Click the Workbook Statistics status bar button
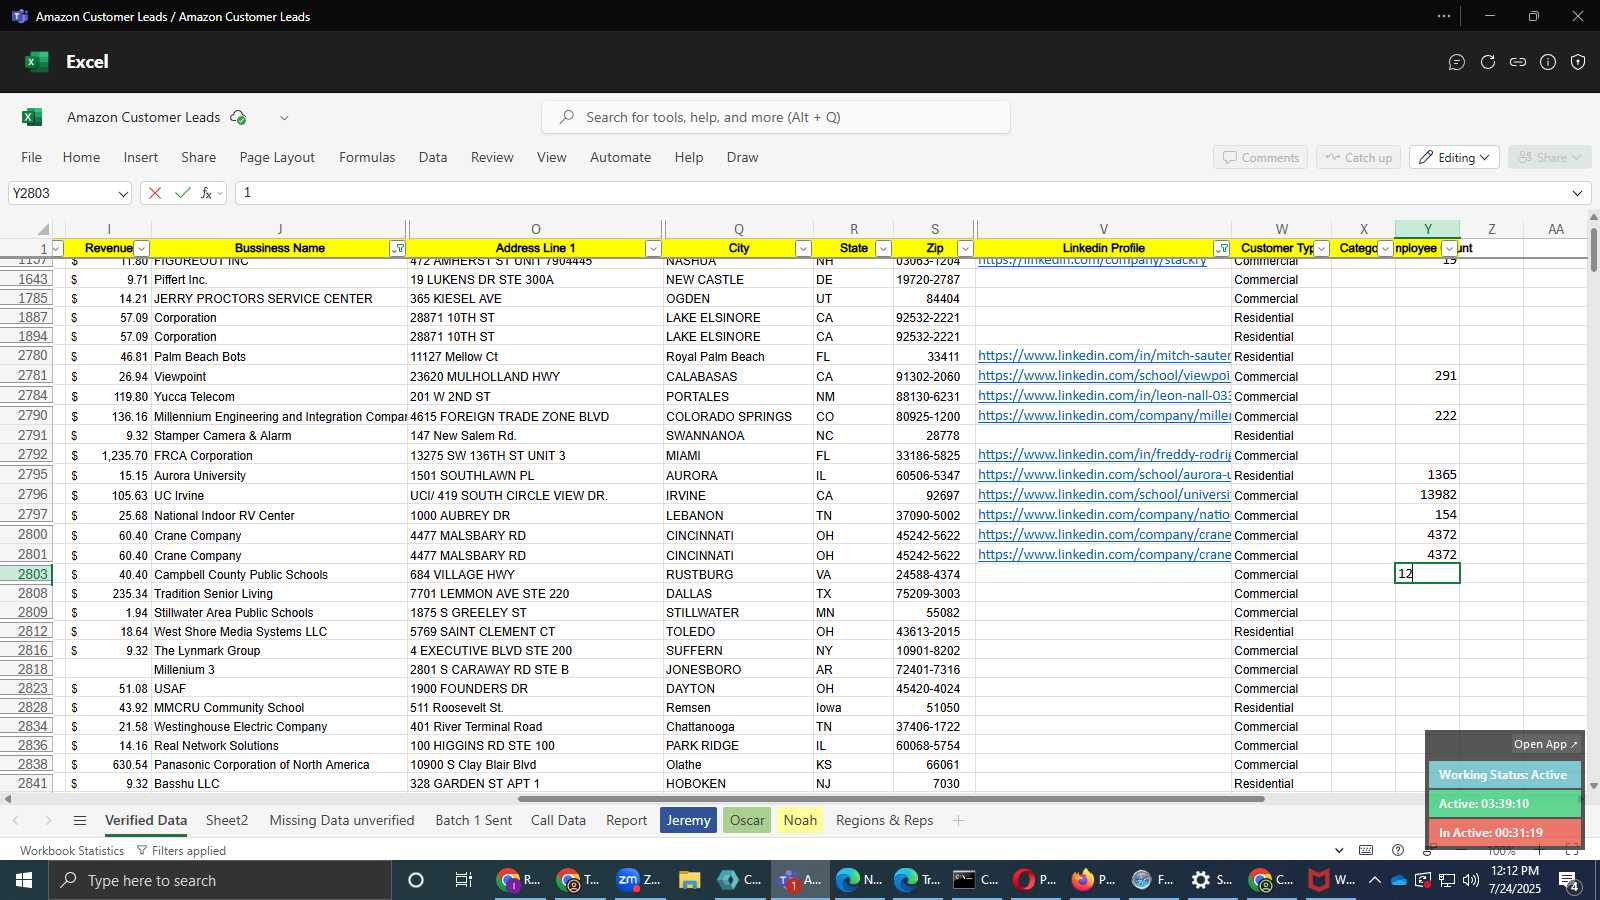This screenshot has height=900, width=1600. click(72, 851)
